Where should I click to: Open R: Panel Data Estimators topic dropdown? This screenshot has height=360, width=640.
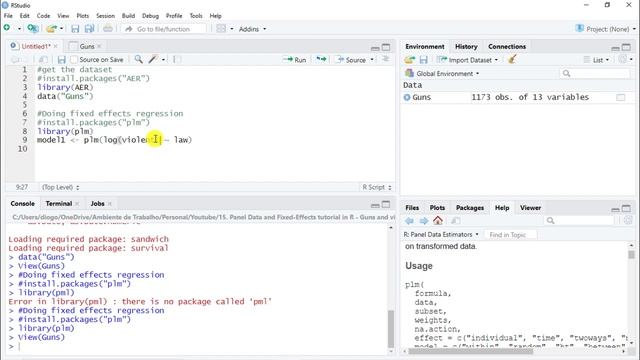pos(441,235)
